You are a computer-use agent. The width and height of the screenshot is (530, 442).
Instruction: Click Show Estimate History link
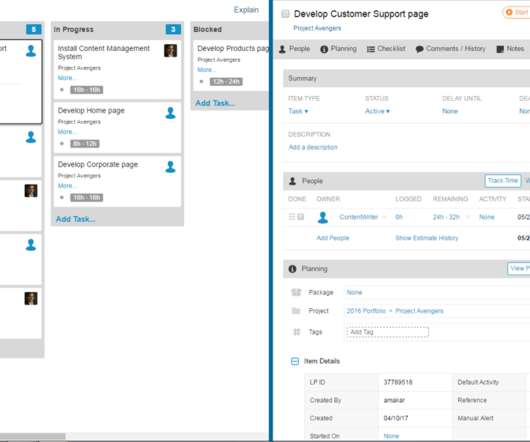(x=427, y=238)
